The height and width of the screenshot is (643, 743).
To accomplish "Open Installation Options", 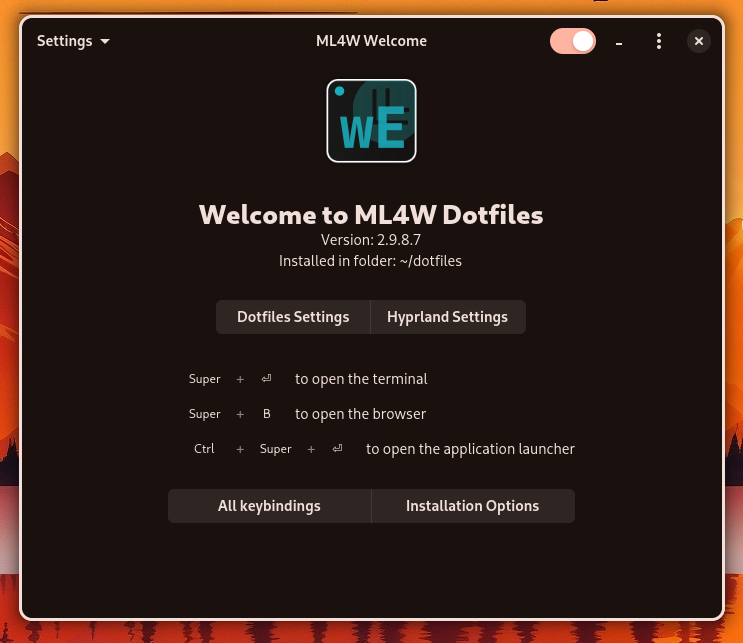I will click(472, 506).
